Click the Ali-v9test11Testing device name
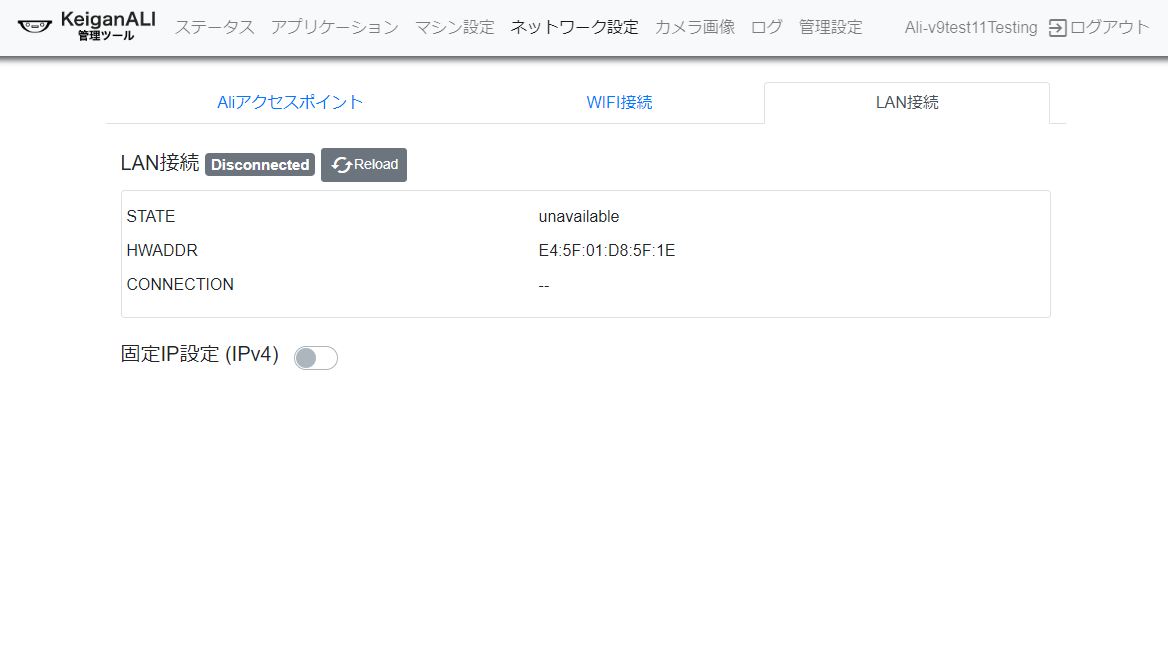 [x=970, y=28]
